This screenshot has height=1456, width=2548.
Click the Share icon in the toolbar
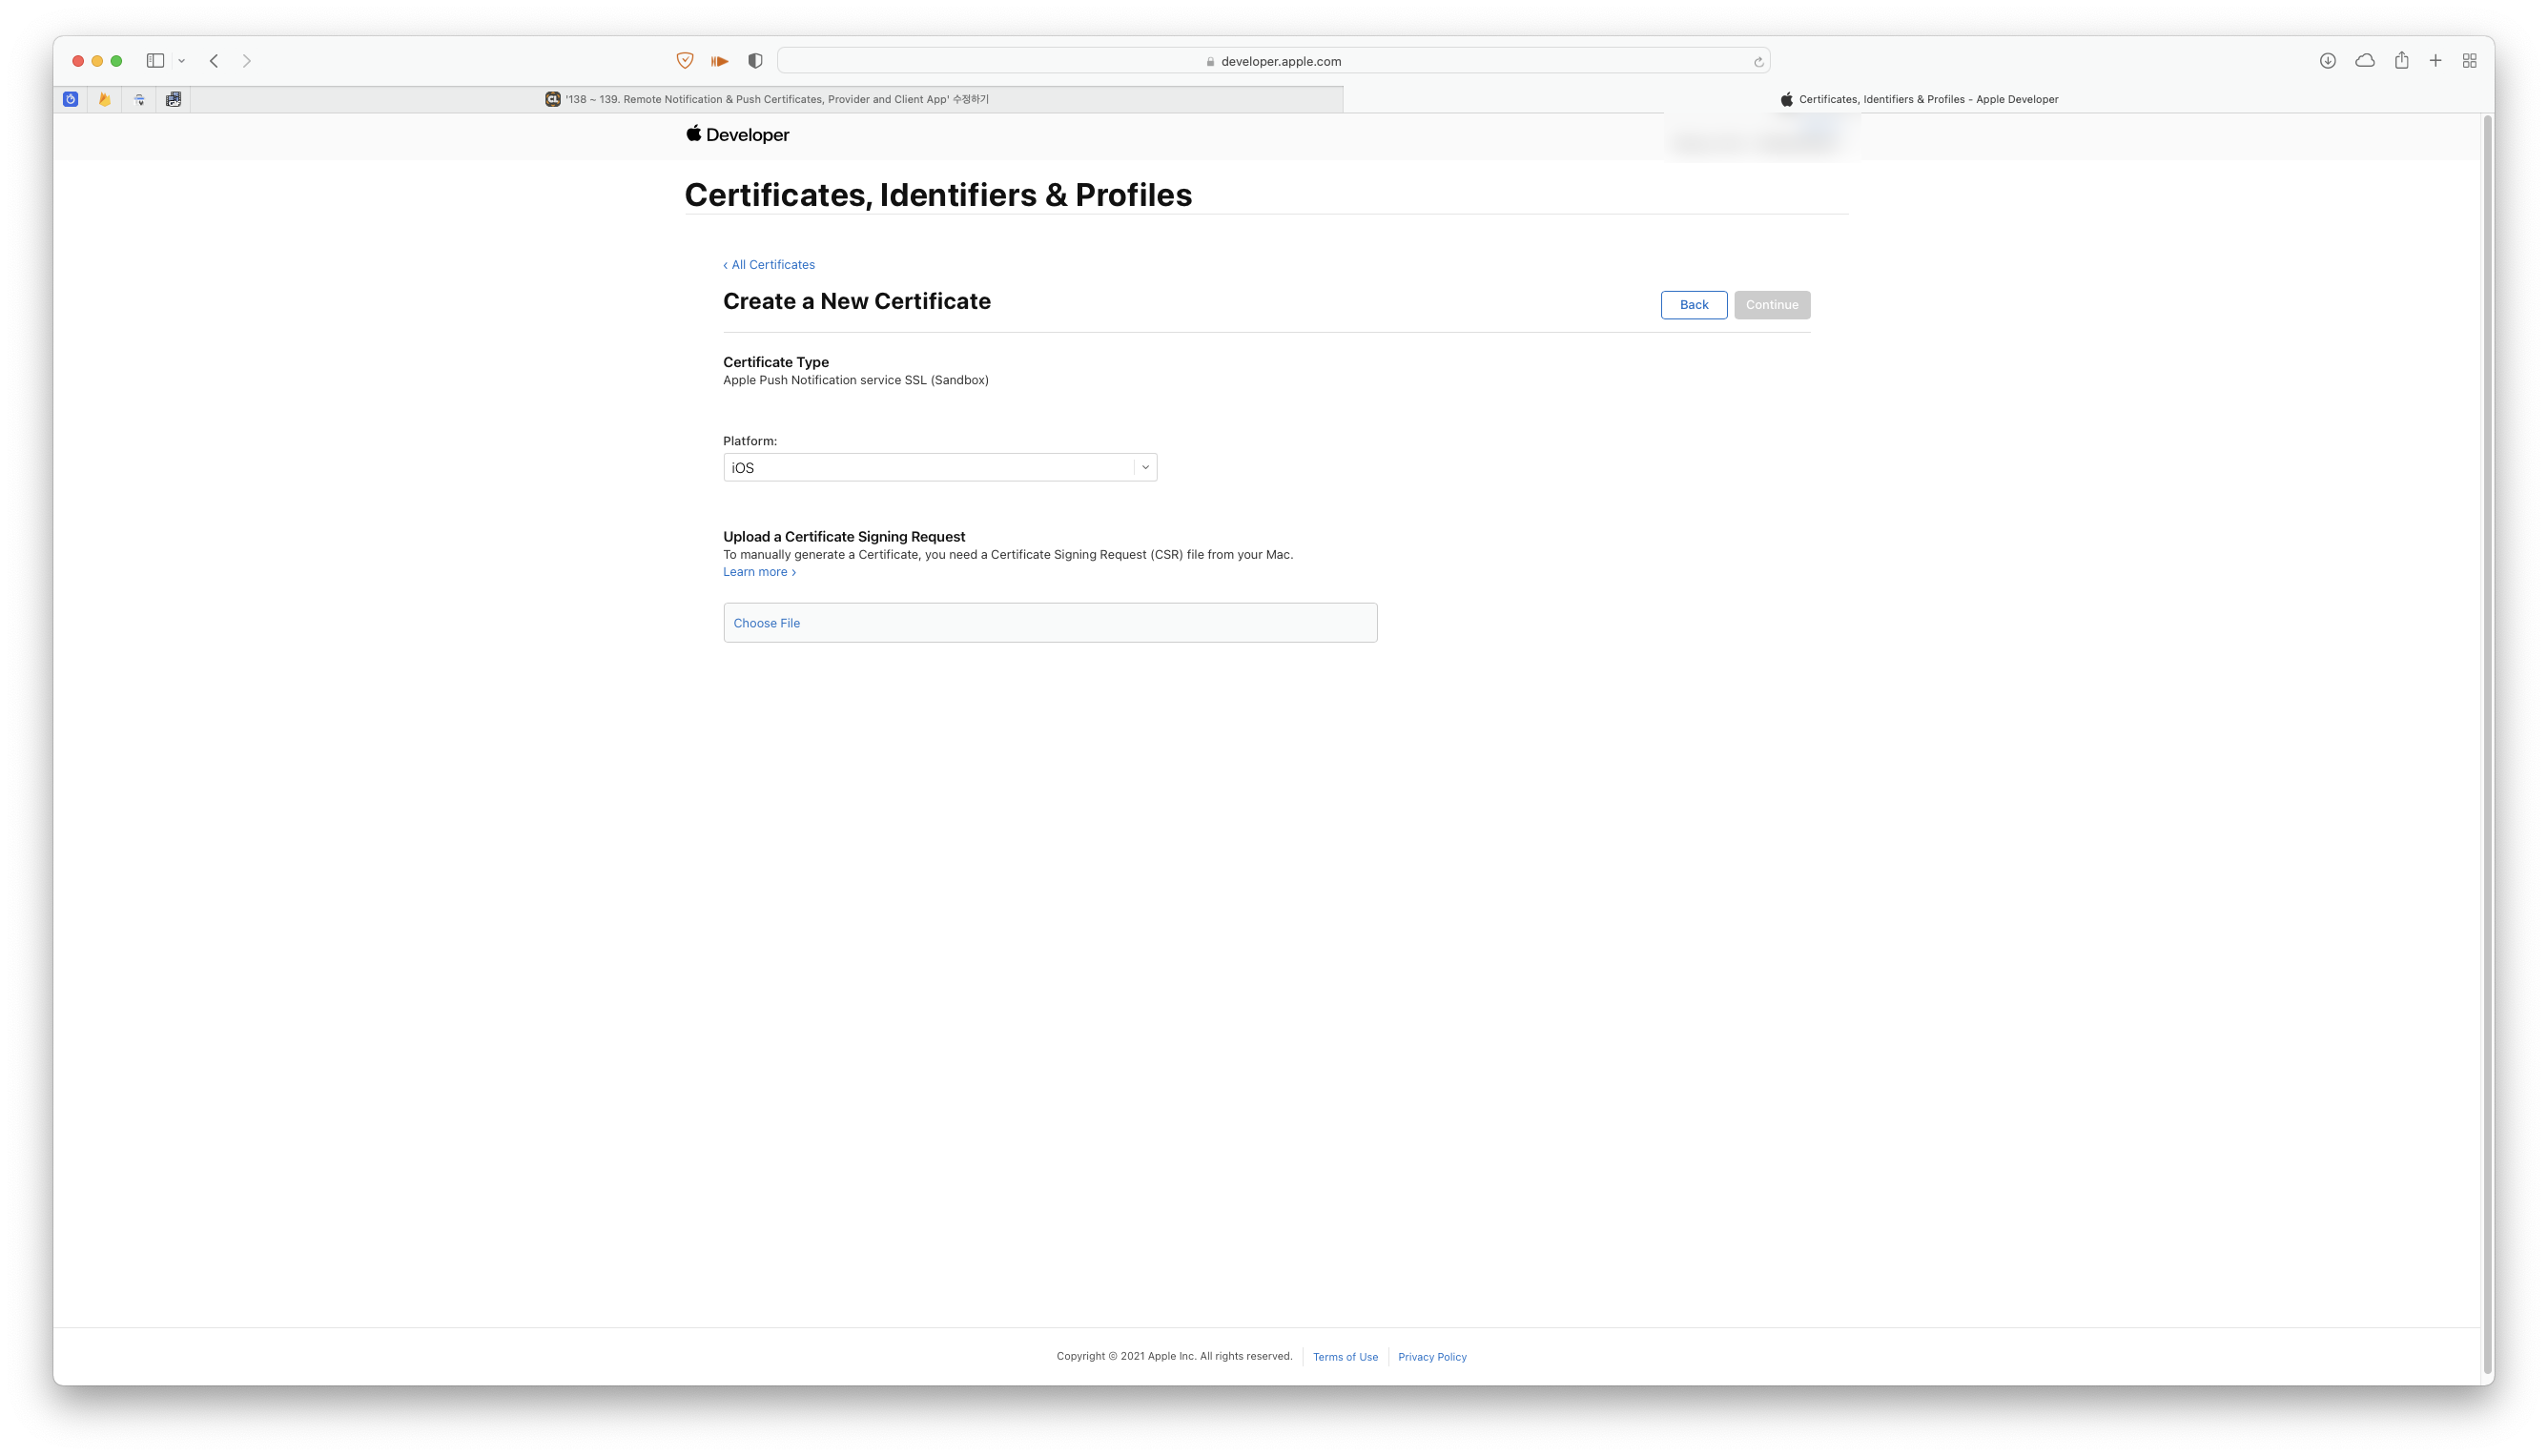click(x=2401, y=61)
